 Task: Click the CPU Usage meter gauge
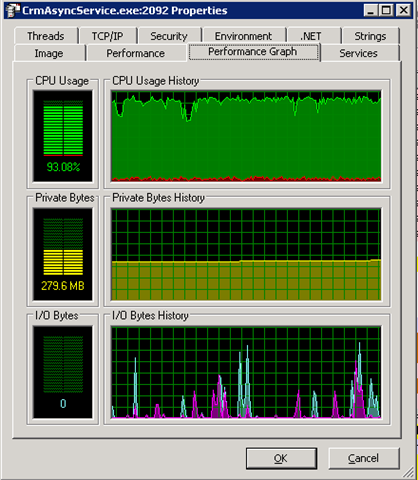point(63,136)
